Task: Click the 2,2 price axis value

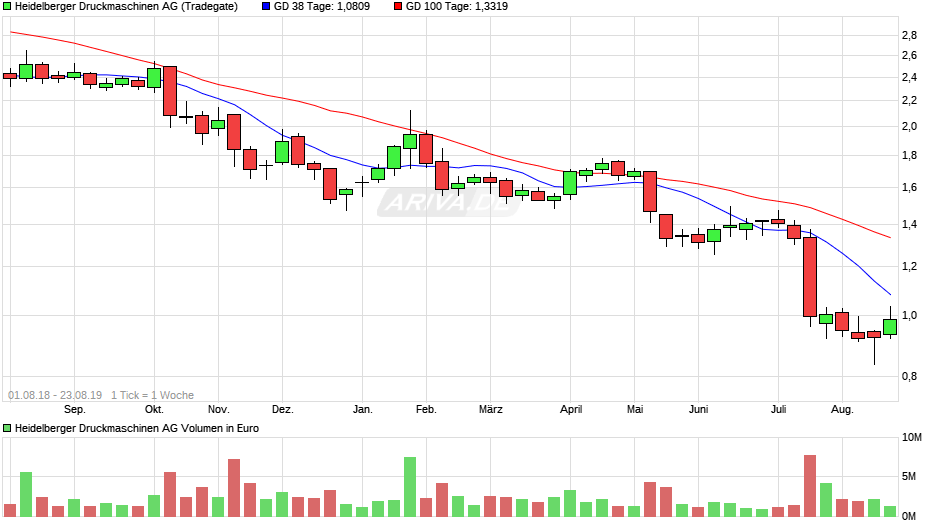Action: coord(909,101)
